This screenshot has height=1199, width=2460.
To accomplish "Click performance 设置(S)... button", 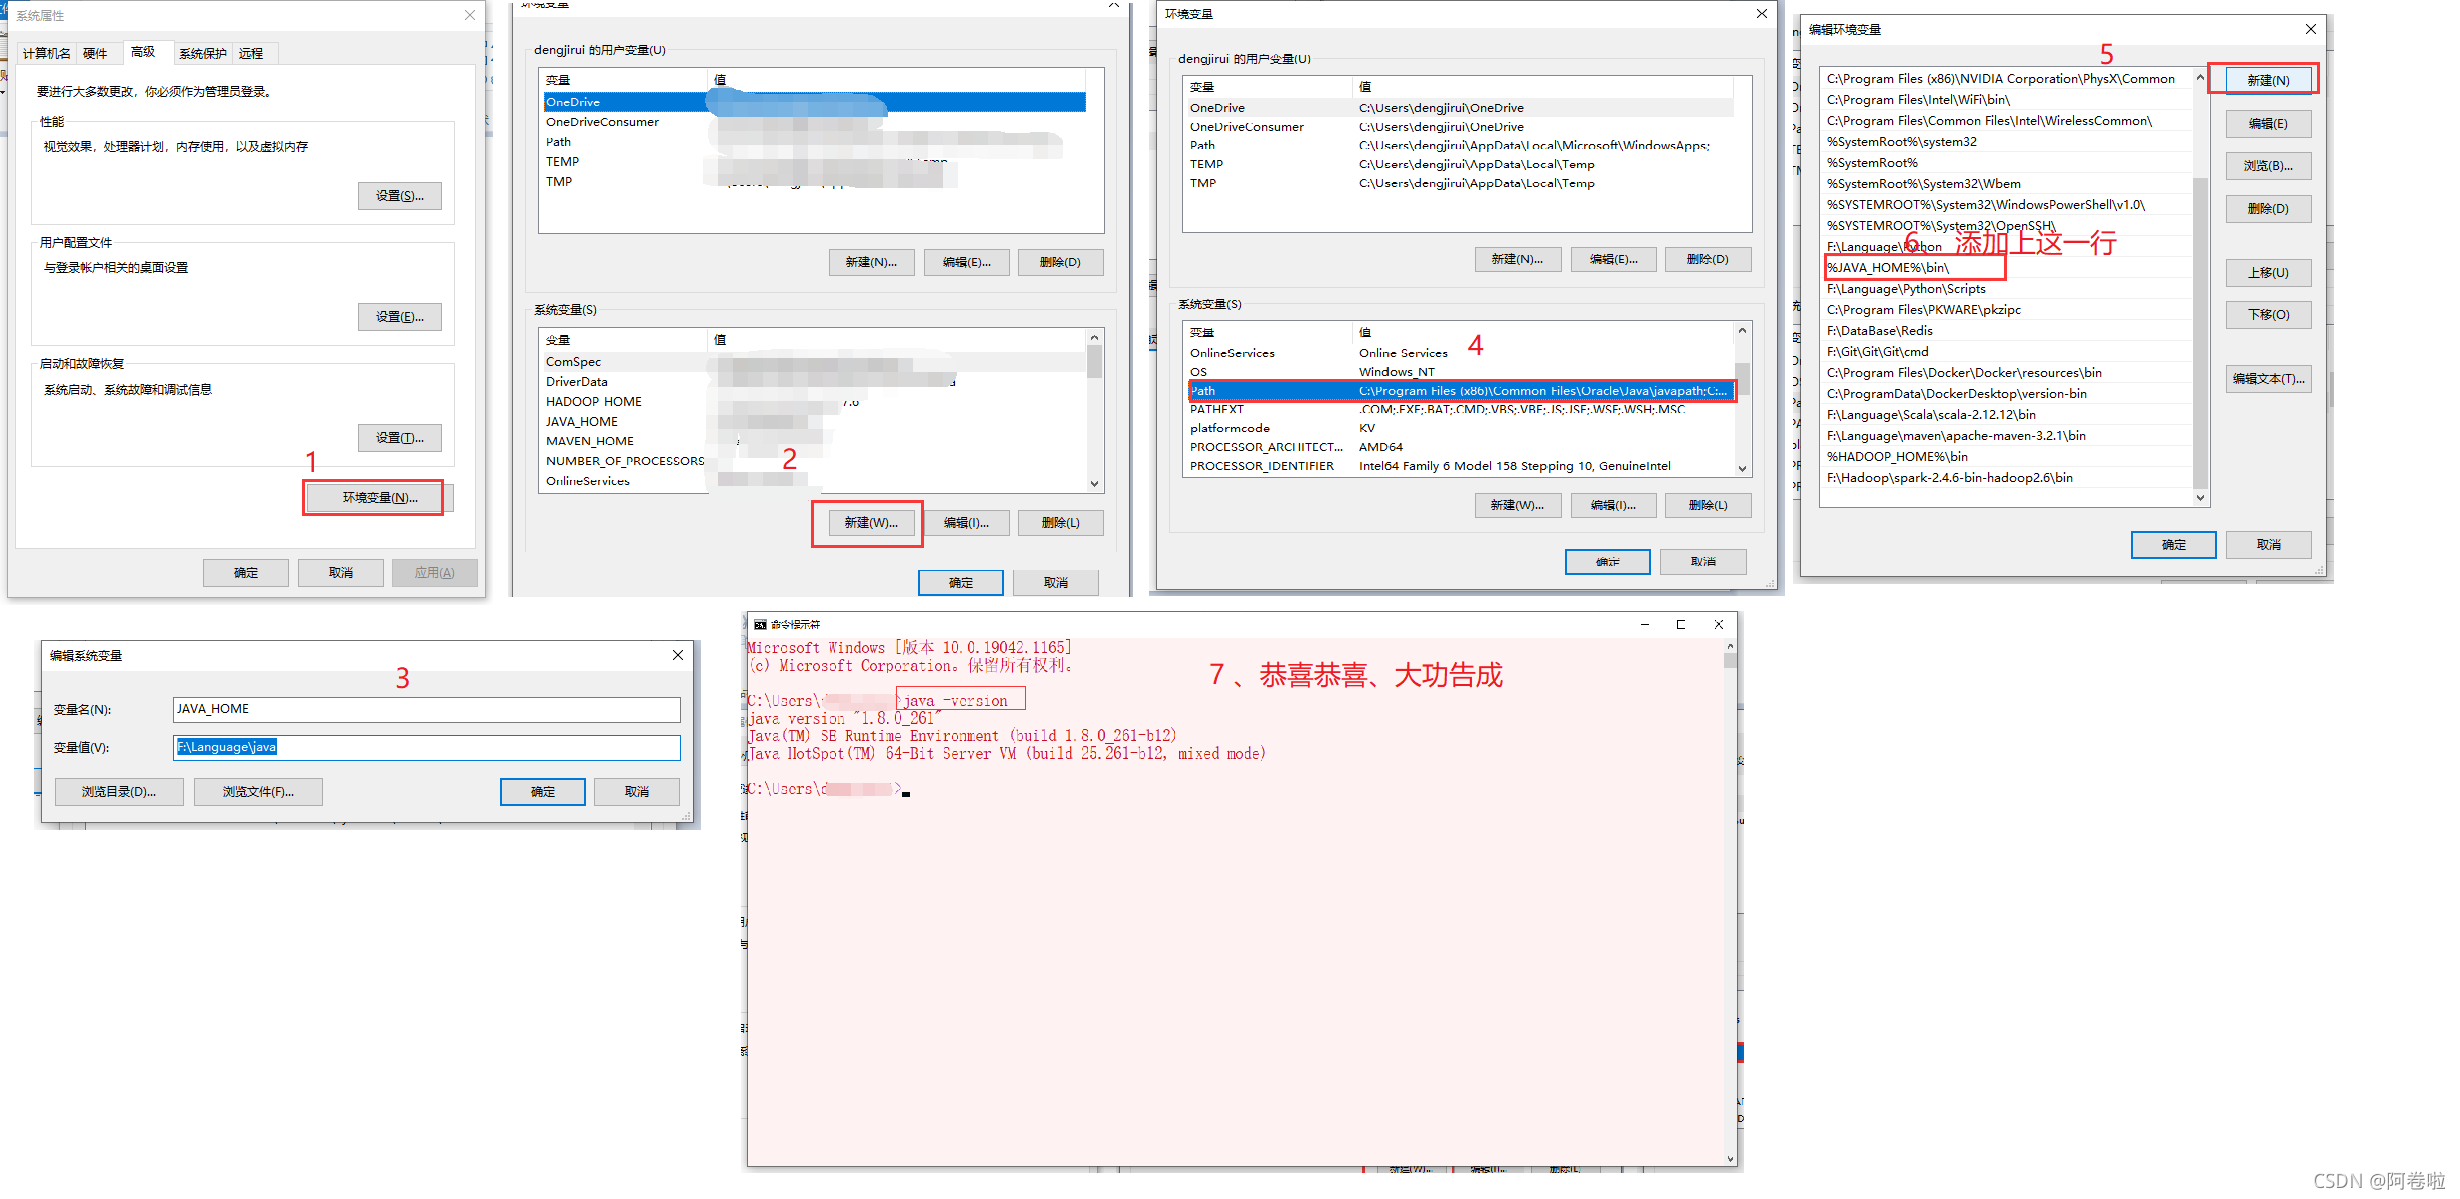I will [399, 196].
